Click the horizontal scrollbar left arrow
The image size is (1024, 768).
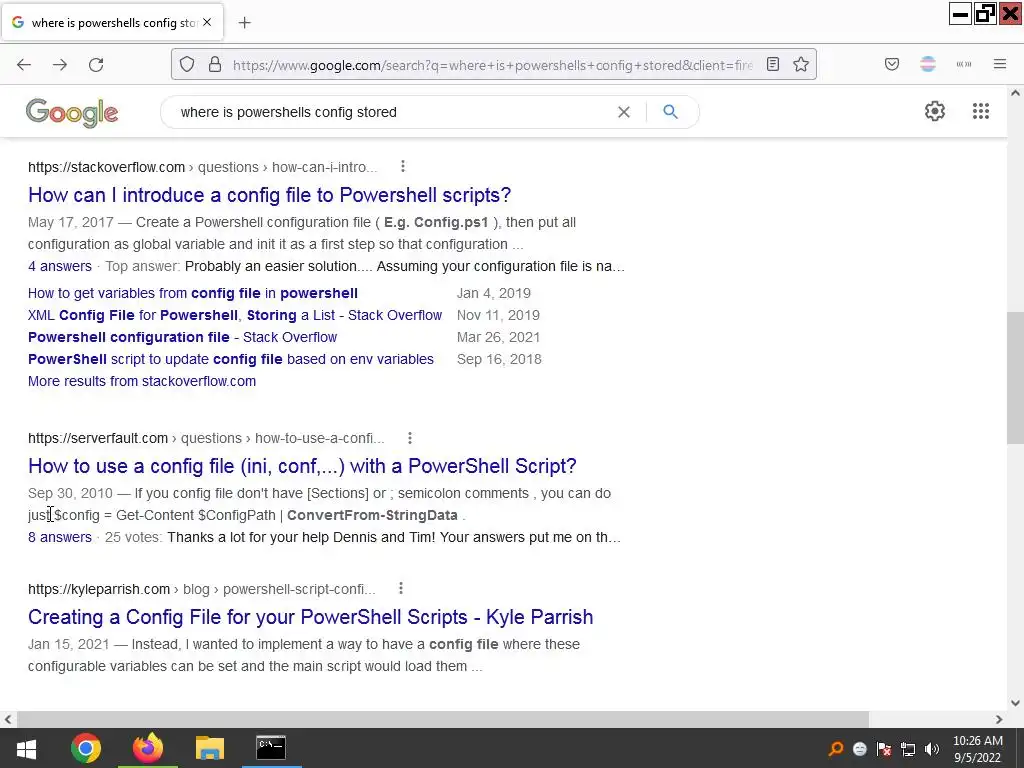[x=8, y=719]
